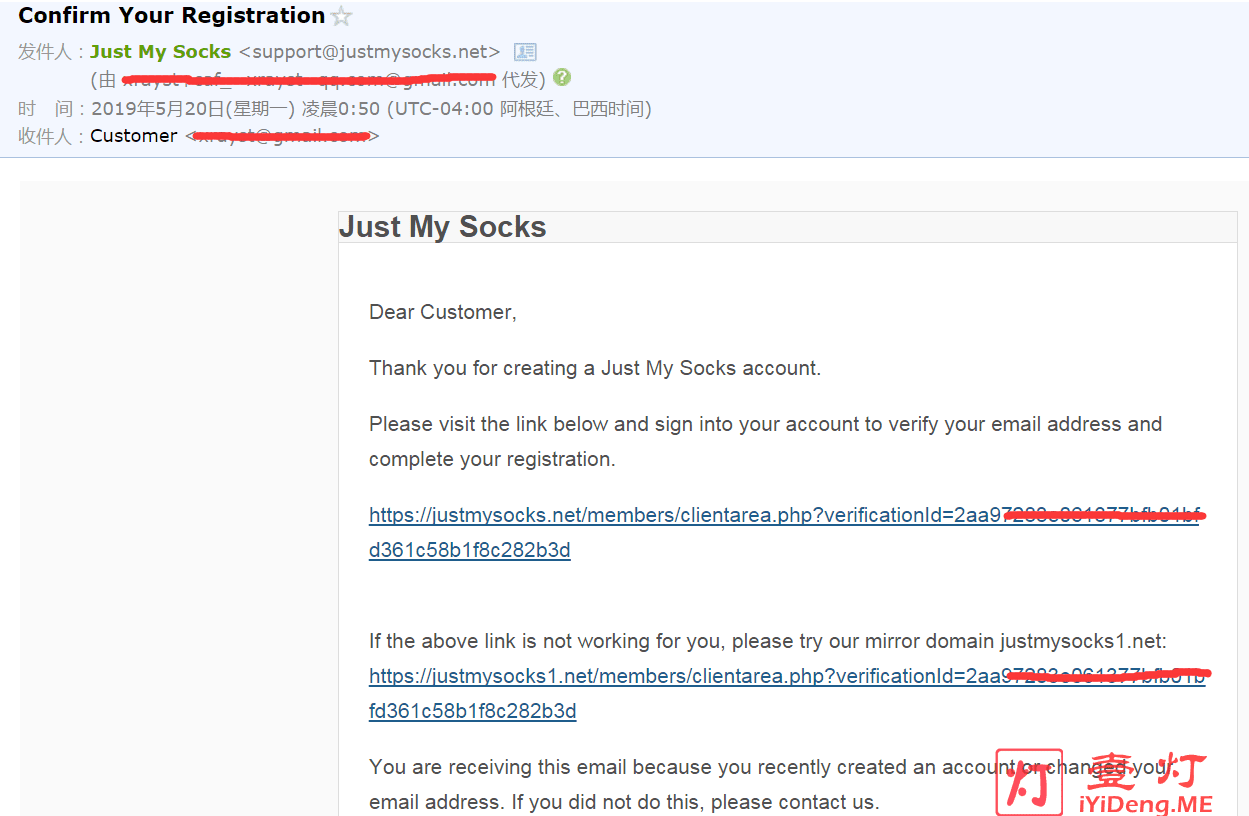
Task: Click the green sender name Just My Socks
Action: point(160,52)
